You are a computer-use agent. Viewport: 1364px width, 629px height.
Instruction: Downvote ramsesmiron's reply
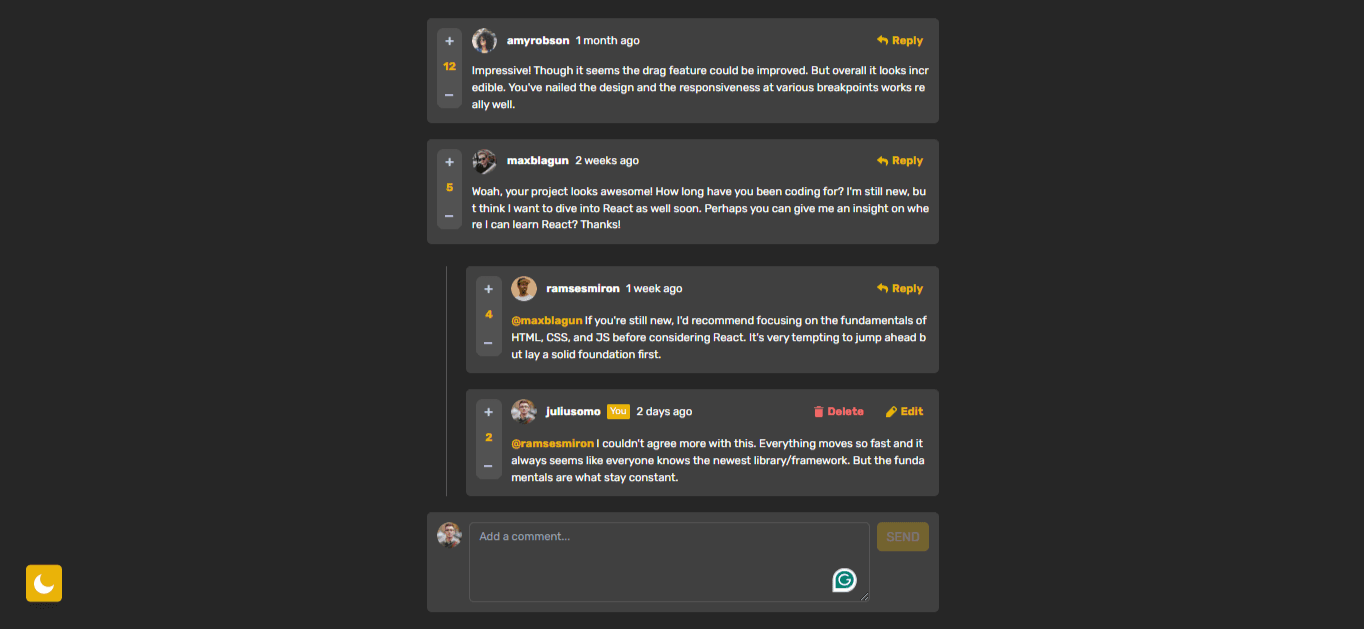488,343
